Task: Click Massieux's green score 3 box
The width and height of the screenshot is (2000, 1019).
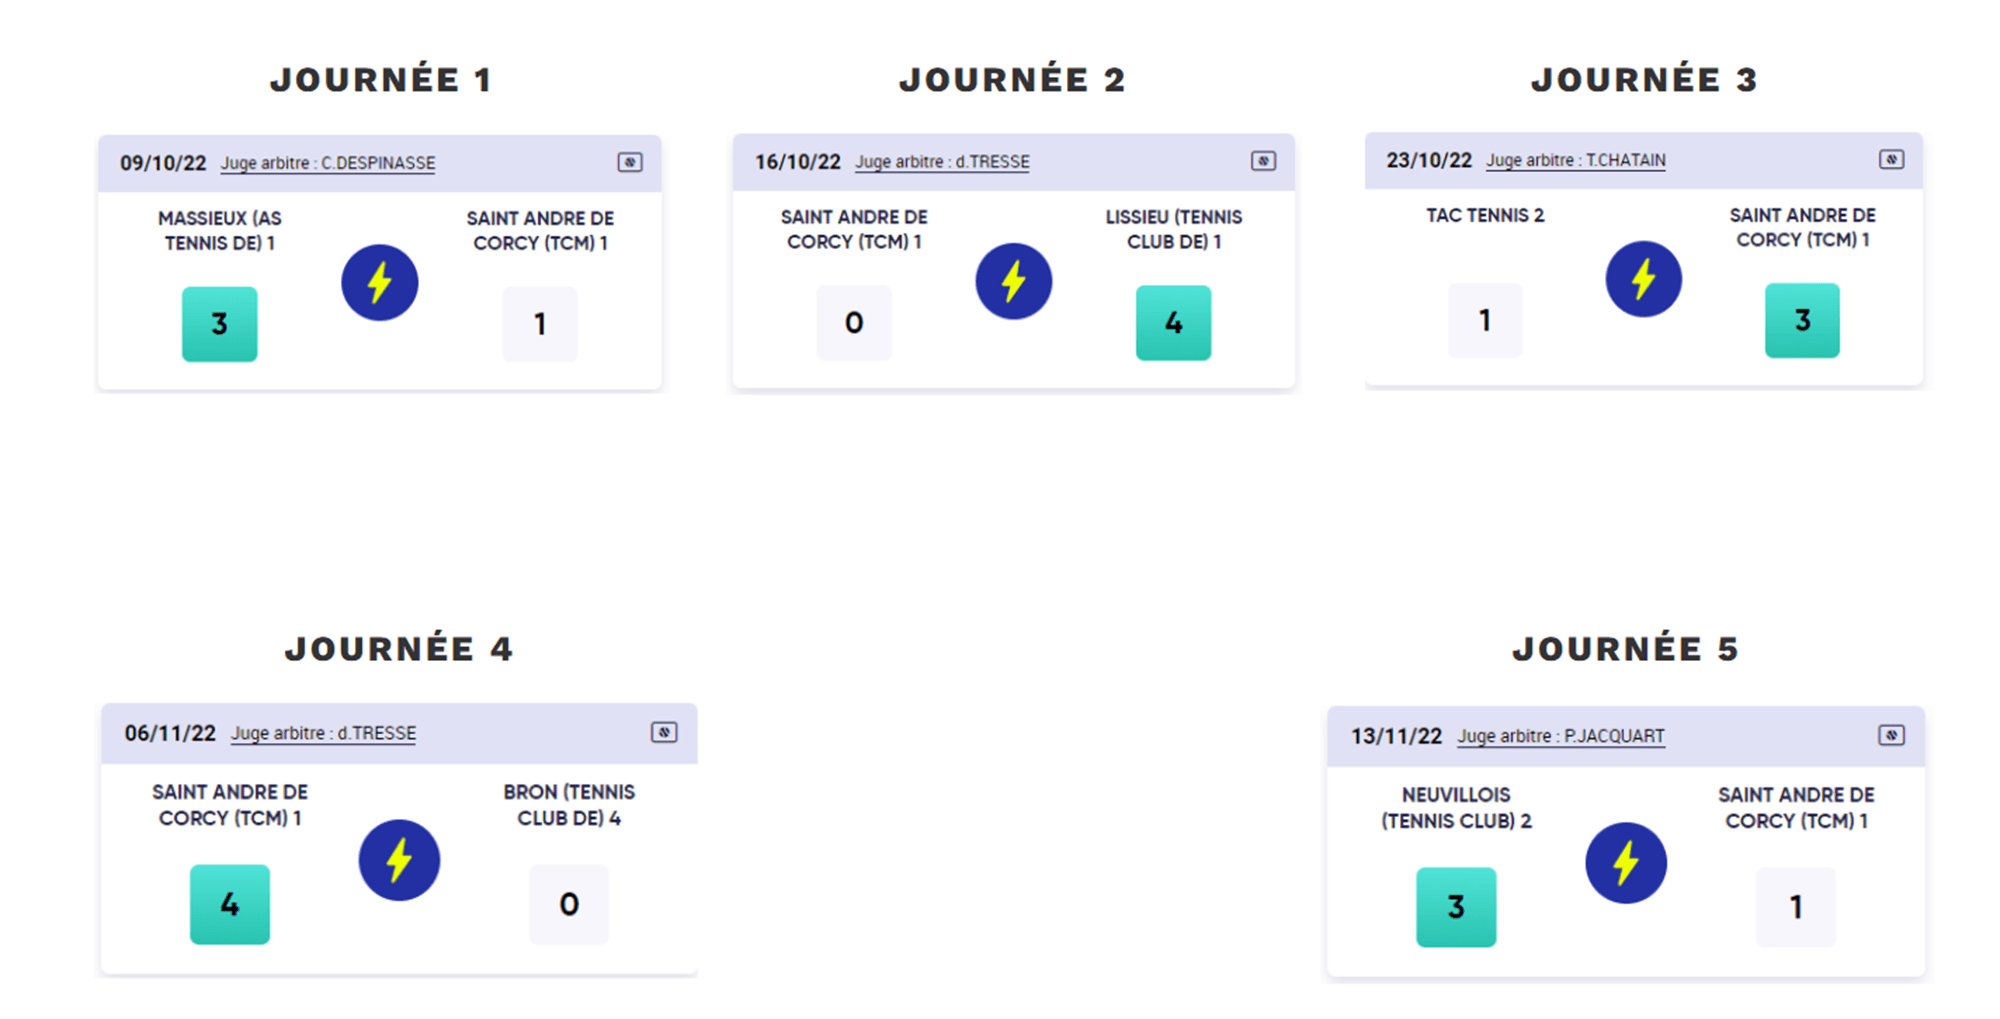Action: [x=220, y=324]
